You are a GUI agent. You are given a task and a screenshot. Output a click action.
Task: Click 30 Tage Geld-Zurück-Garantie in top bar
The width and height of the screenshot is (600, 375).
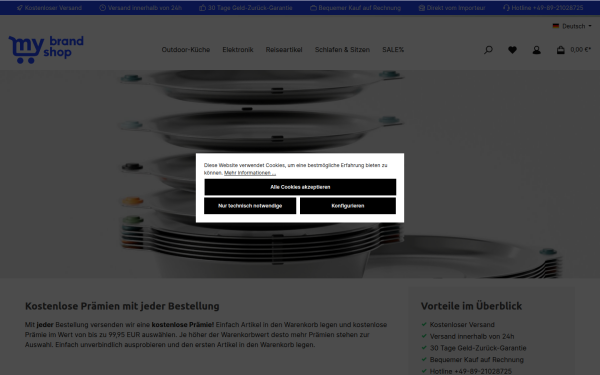tap(250, 8)
